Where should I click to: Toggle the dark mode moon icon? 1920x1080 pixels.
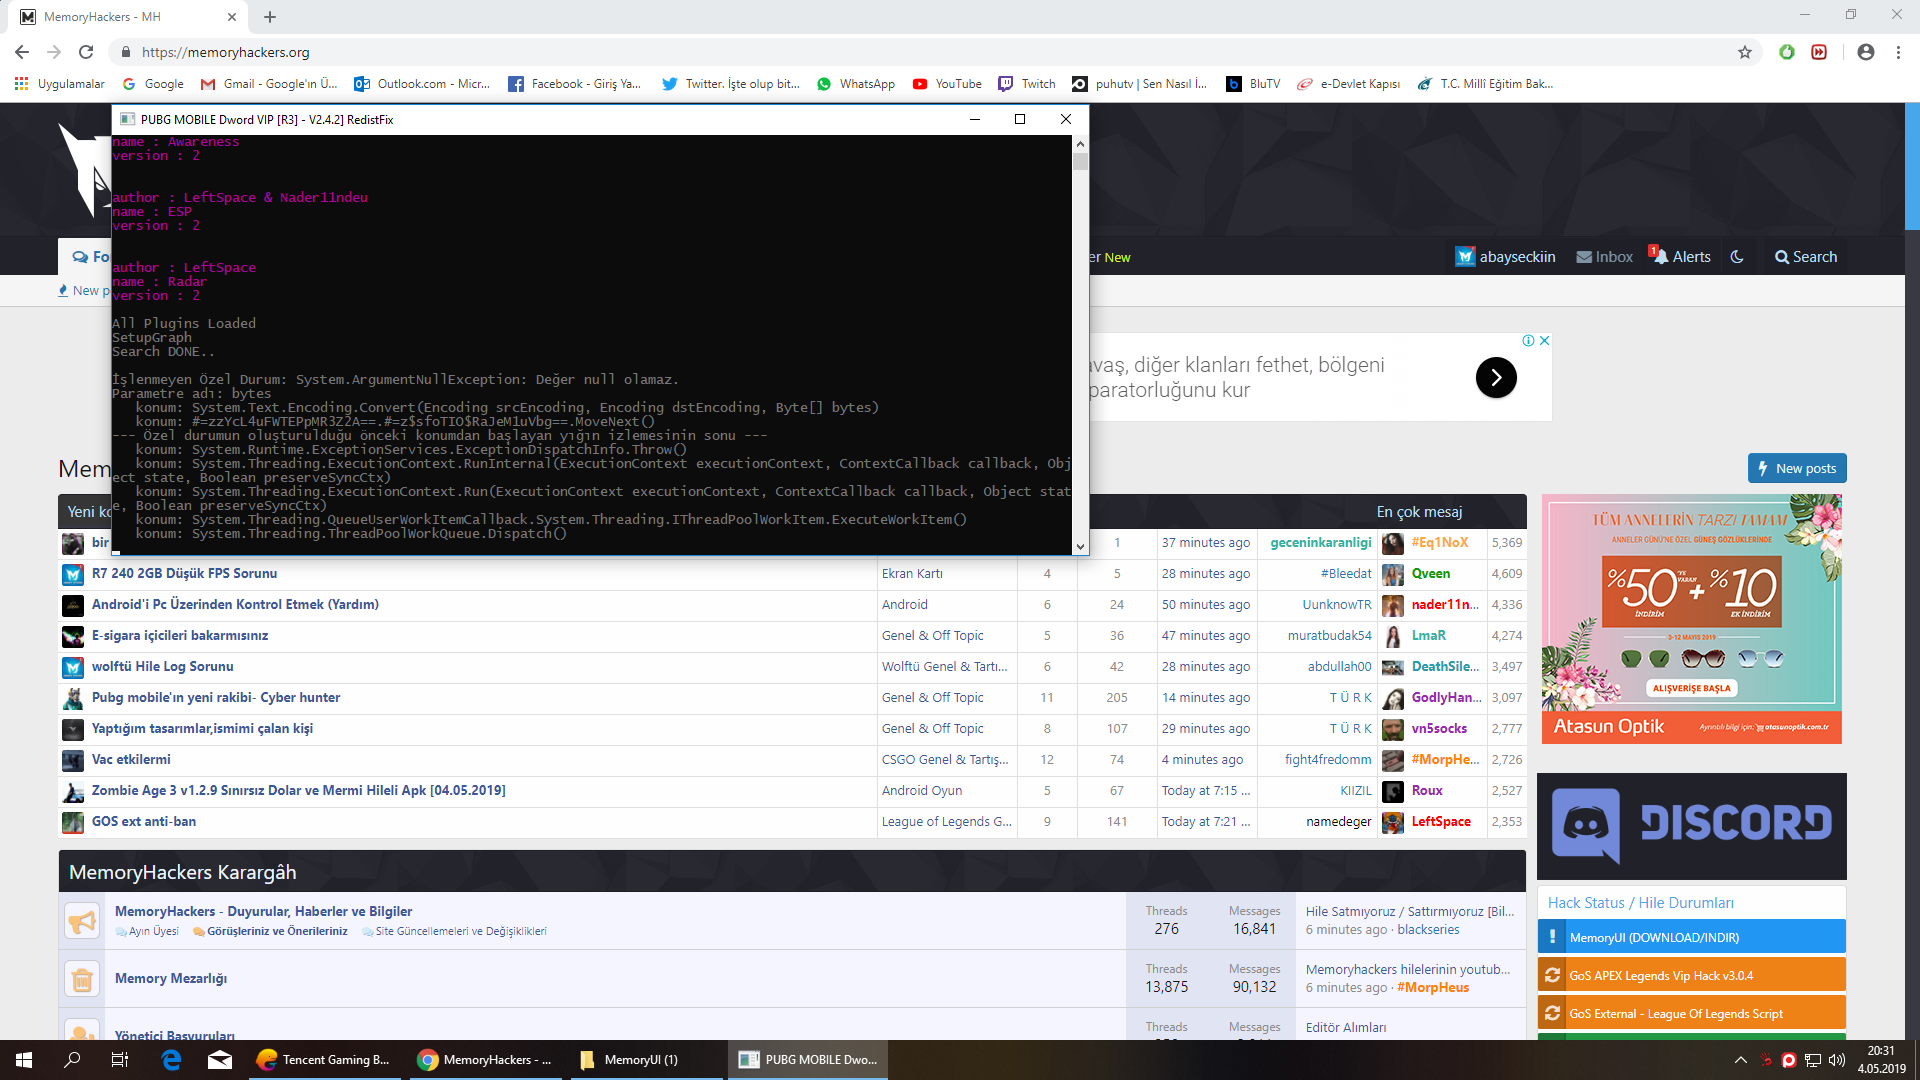[x=1737, y=257]
